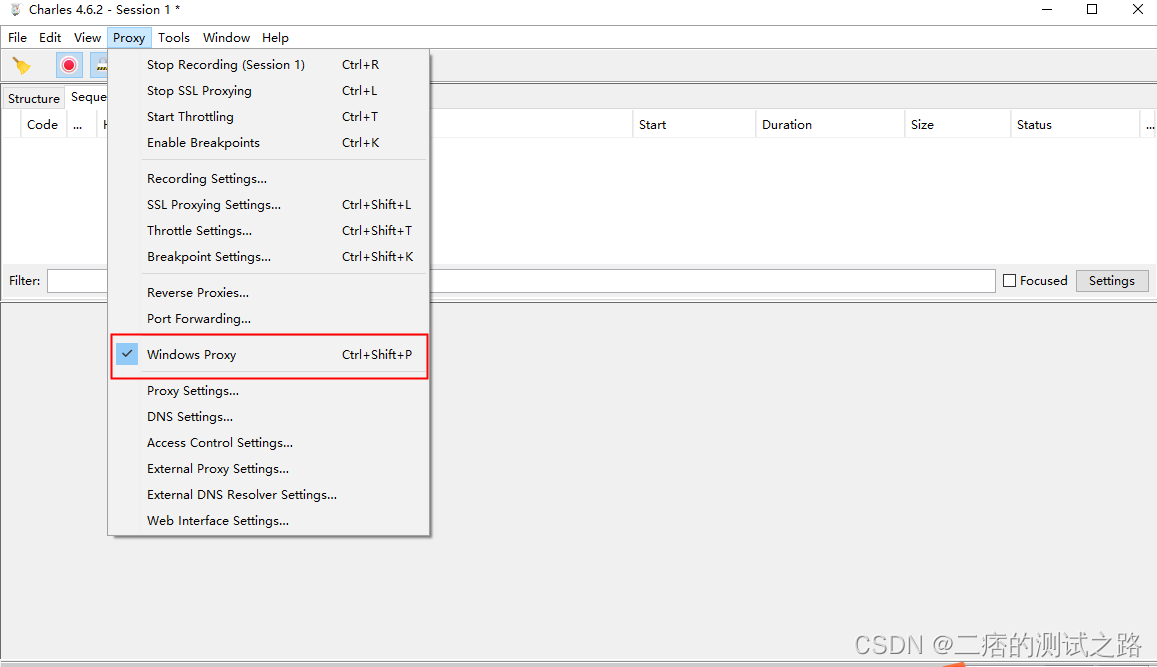Enable the Focused checkbox
The image size is (1157, 667).
(1009, 281)
